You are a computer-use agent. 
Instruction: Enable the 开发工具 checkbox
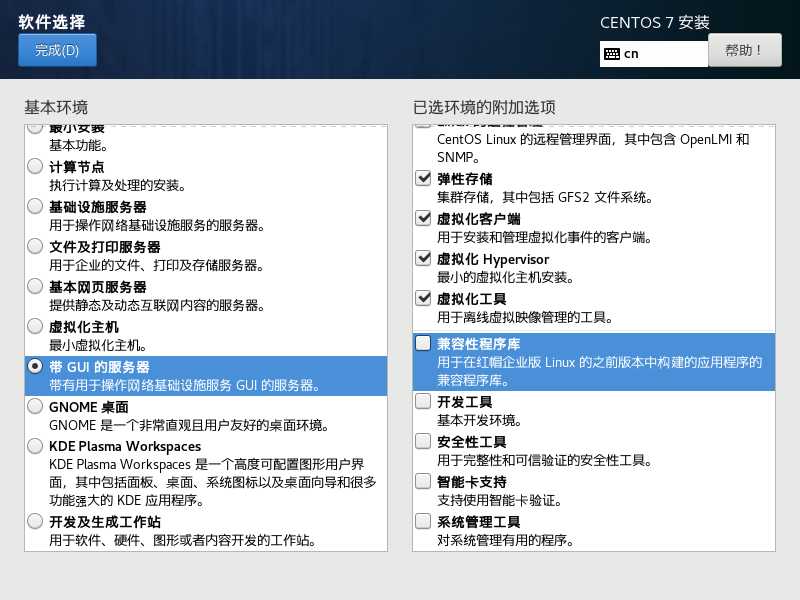click(423, 401)
